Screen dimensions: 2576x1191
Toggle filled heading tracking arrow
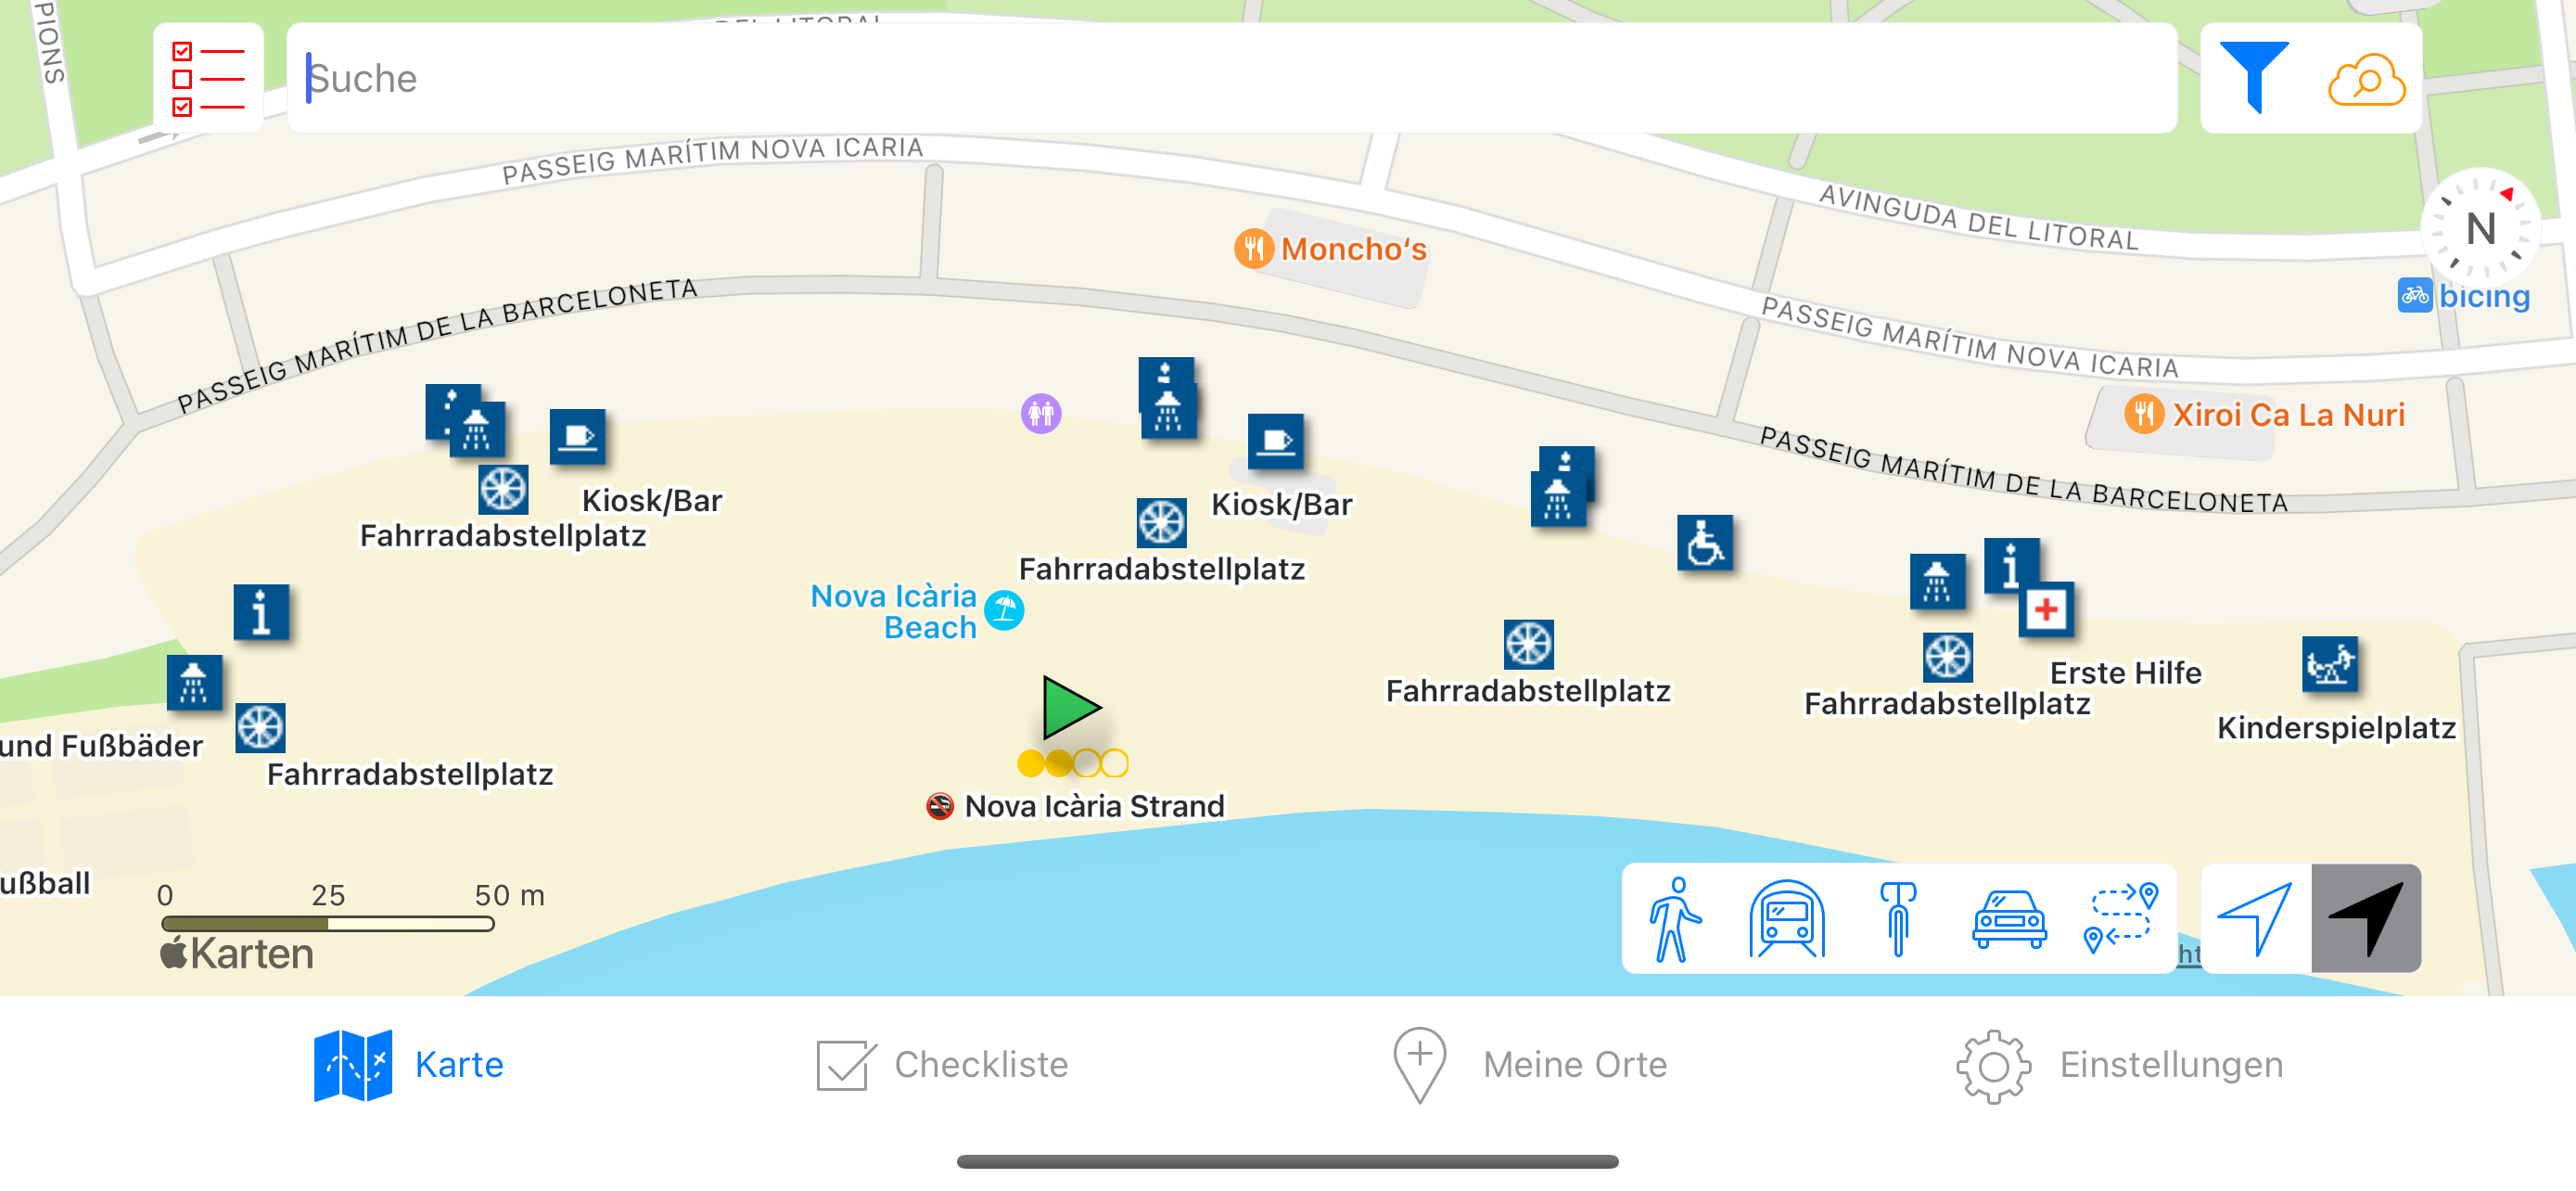[2366, 919]
